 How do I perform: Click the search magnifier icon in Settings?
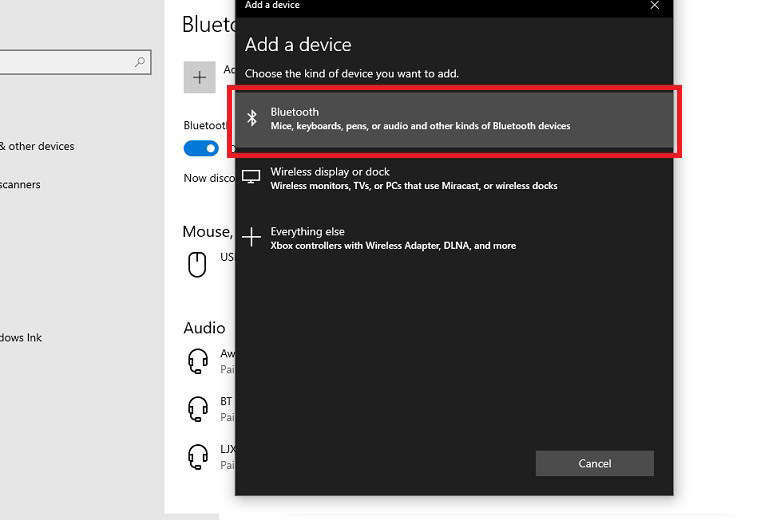pos(140,62)
